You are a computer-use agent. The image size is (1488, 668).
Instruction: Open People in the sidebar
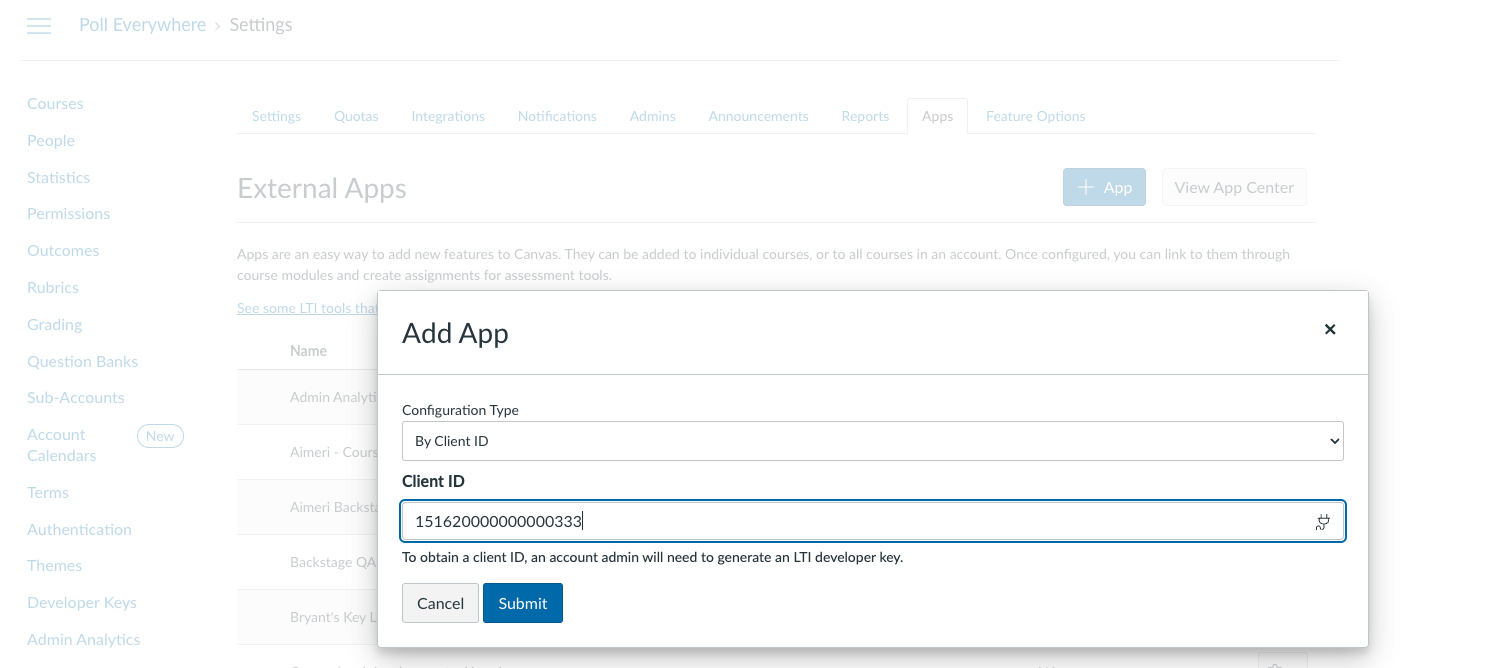pos(51,141)
